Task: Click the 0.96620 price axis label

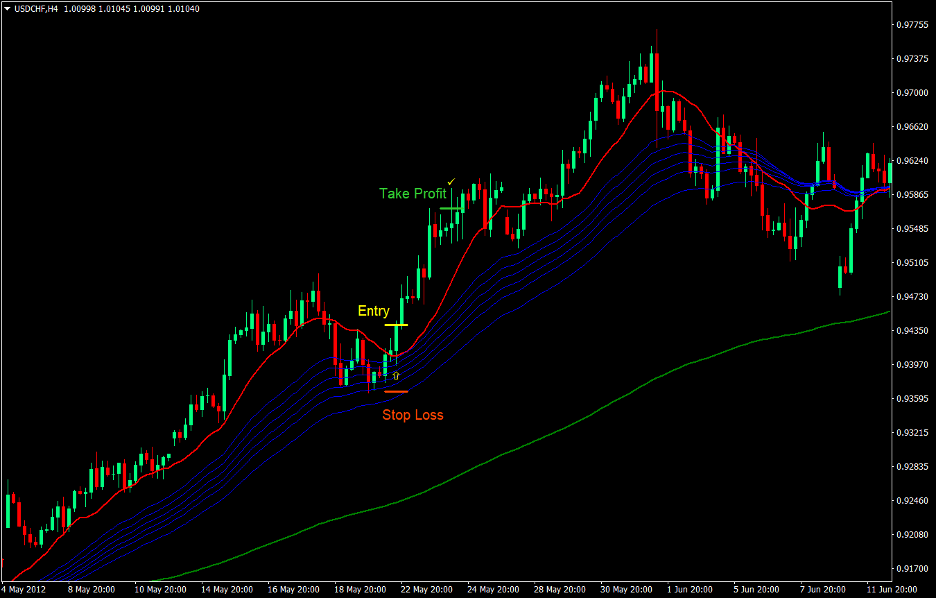Action: pyautogui.click(x=913, y=127)
